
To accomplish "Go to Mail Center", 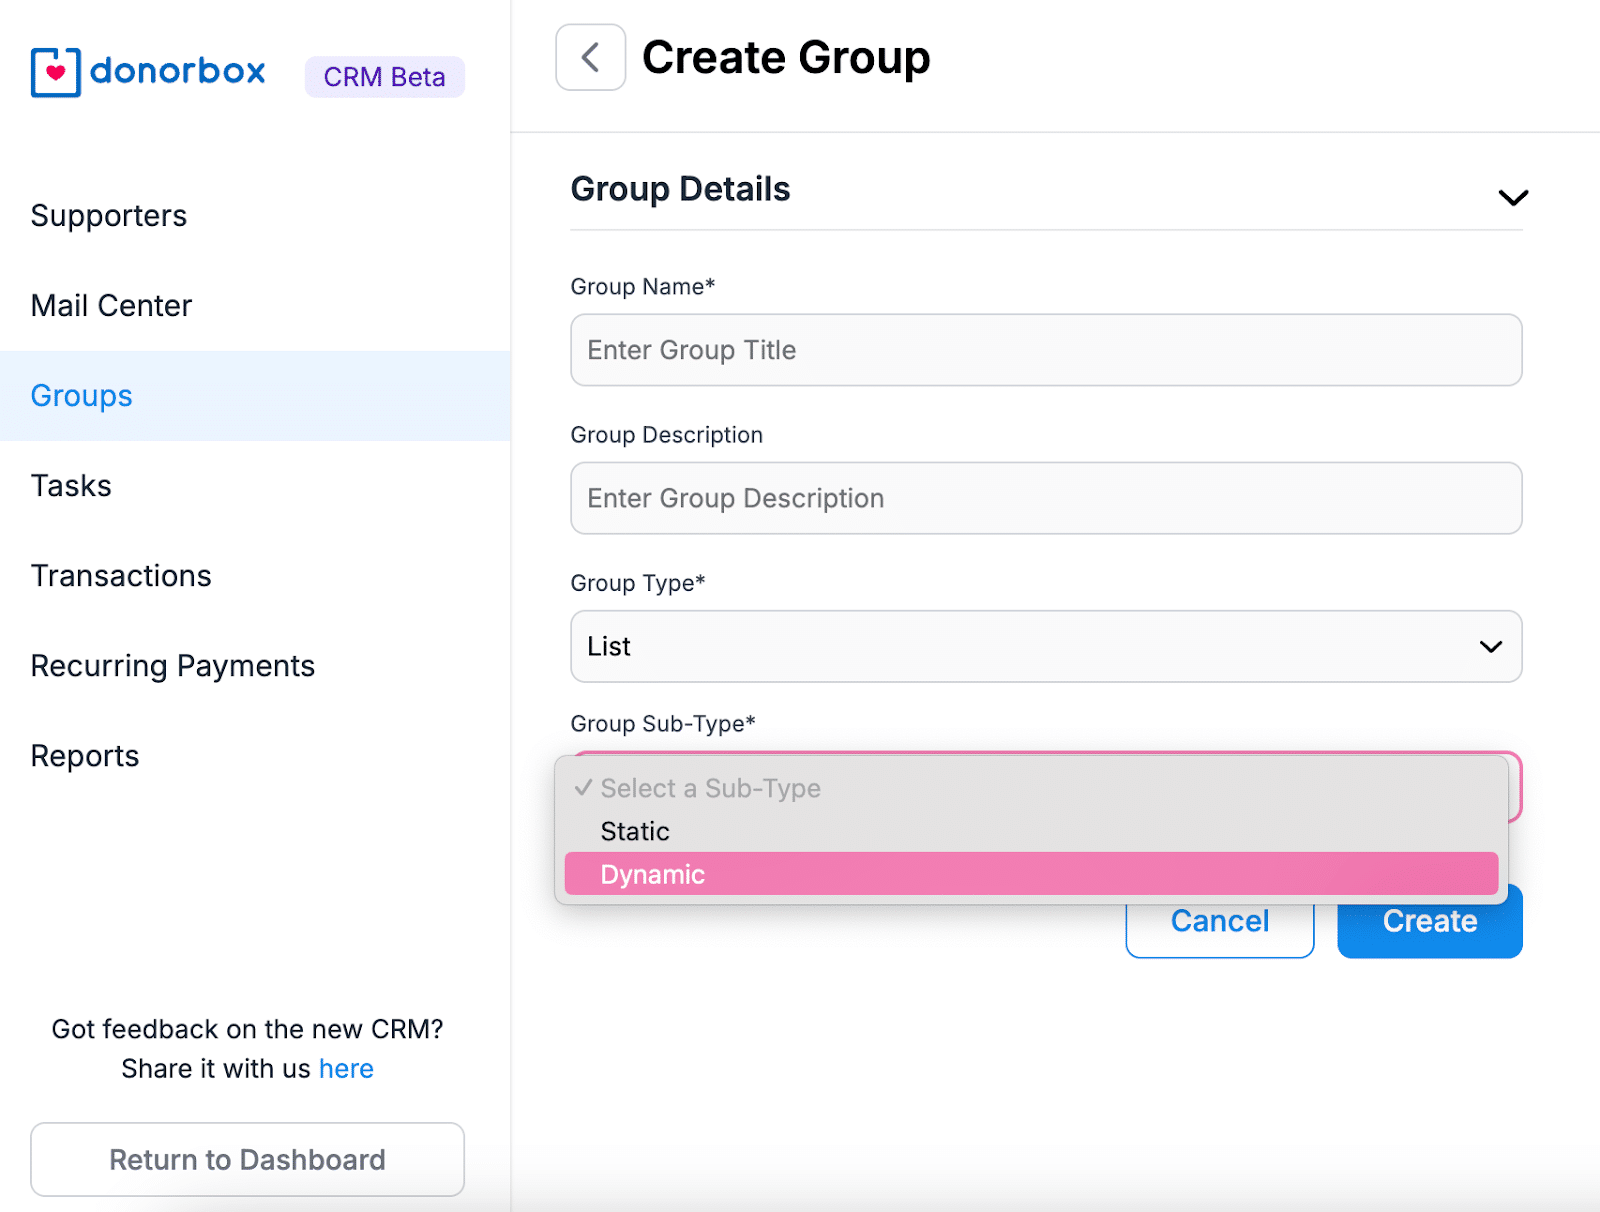I will [111, 306].
